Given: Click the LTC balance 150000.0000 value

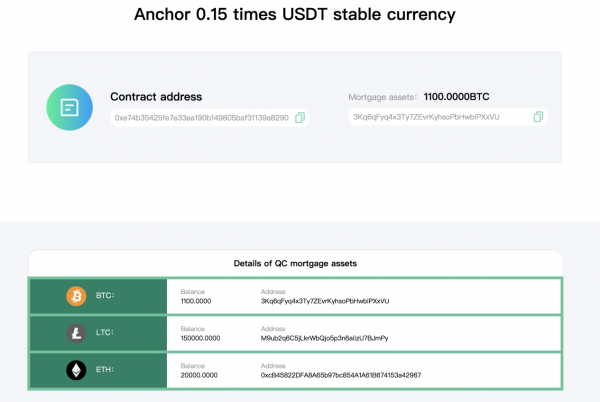Looking at the screenshot, I should [200, 338].
